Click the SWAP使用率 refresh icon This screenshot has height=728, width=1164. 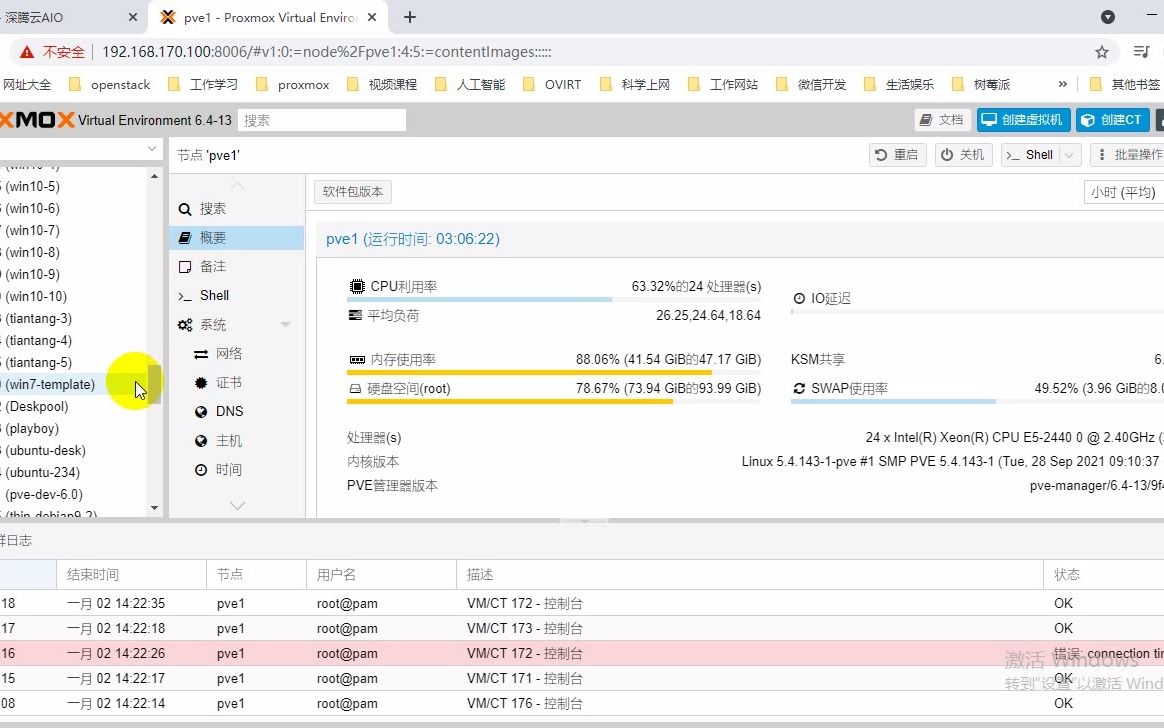click(x=799, y=388)
